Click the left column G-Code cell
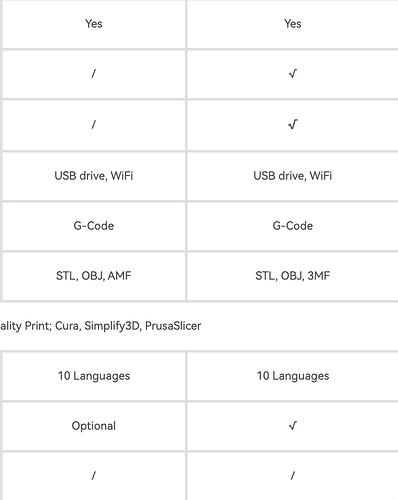 coord(94,226)
